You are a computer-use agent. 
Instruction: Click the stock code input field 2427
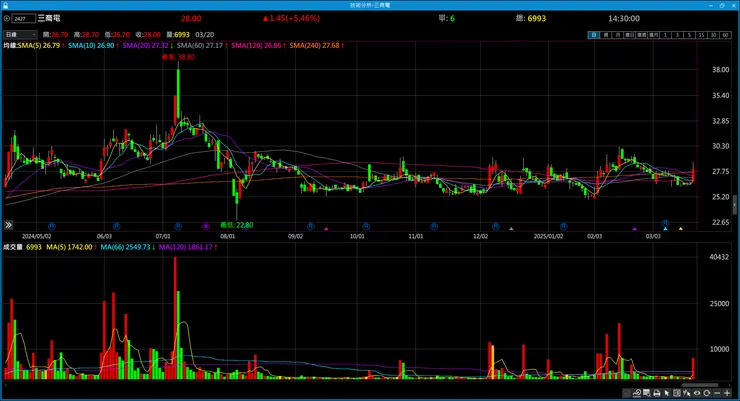click(24, 18)
